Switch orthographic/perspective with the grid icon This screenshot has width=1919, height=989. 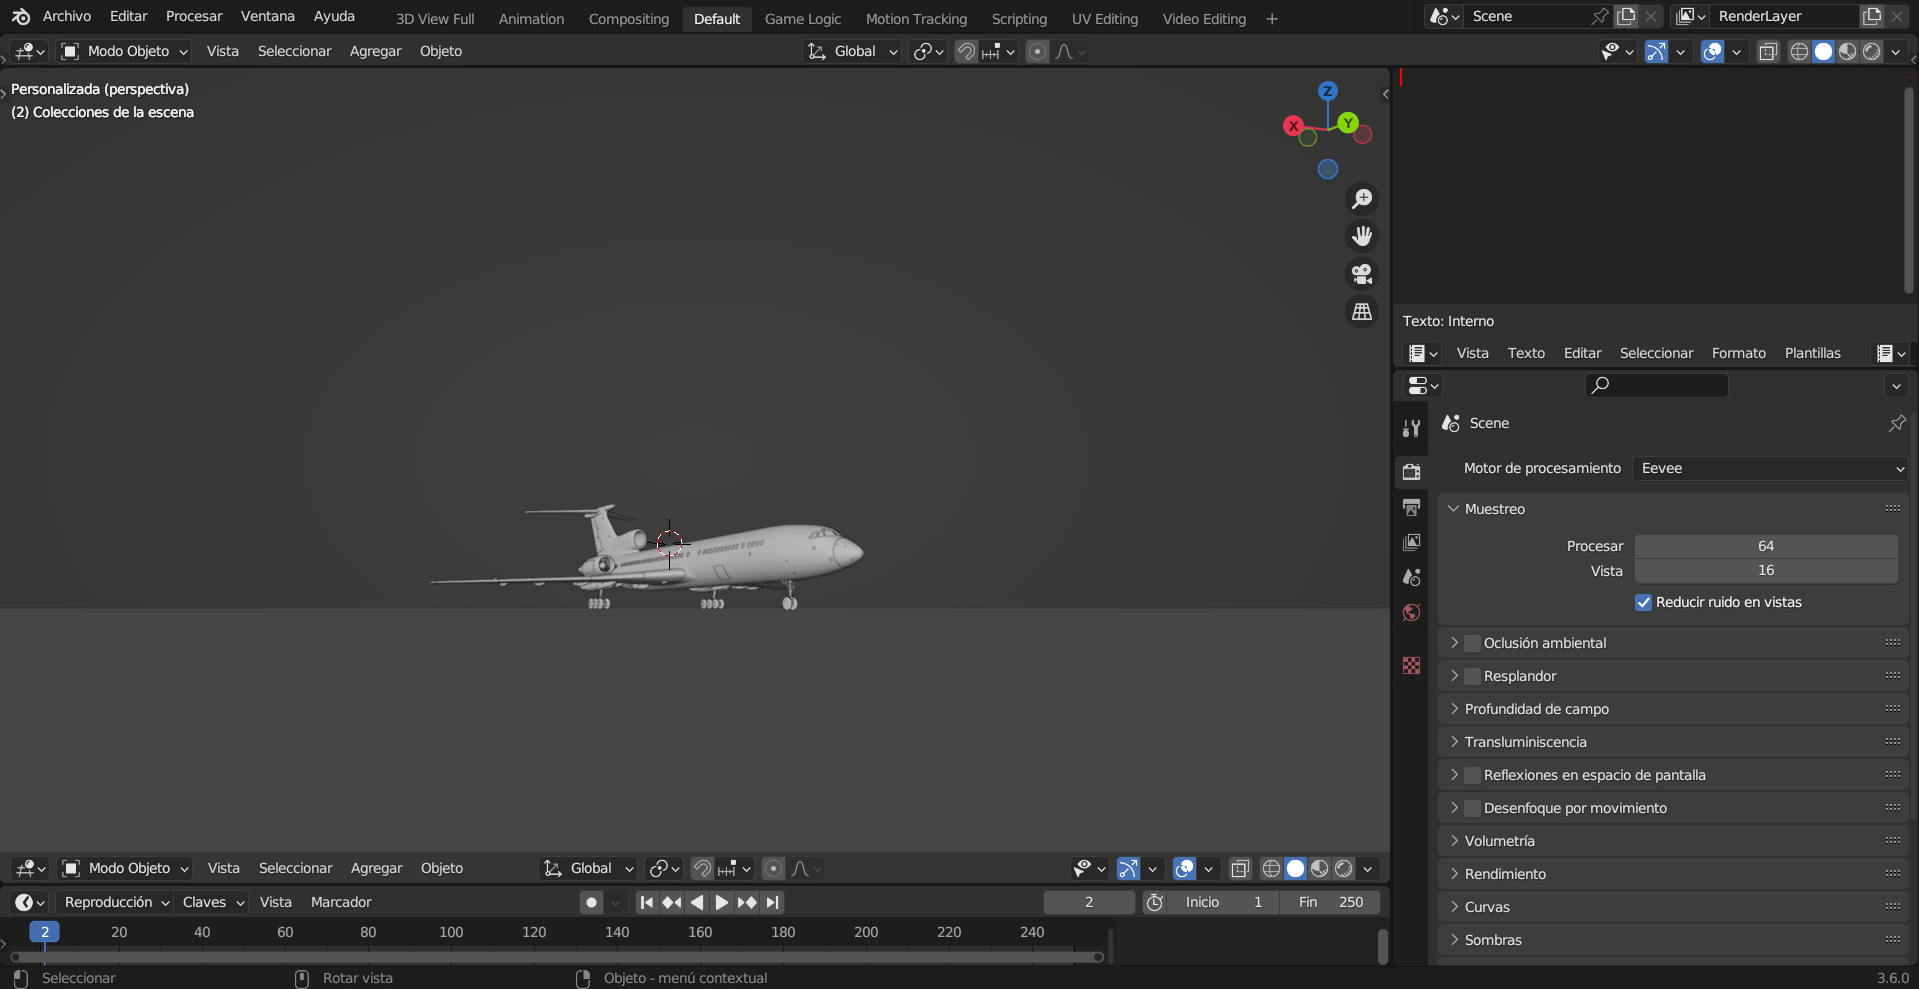1362,312
